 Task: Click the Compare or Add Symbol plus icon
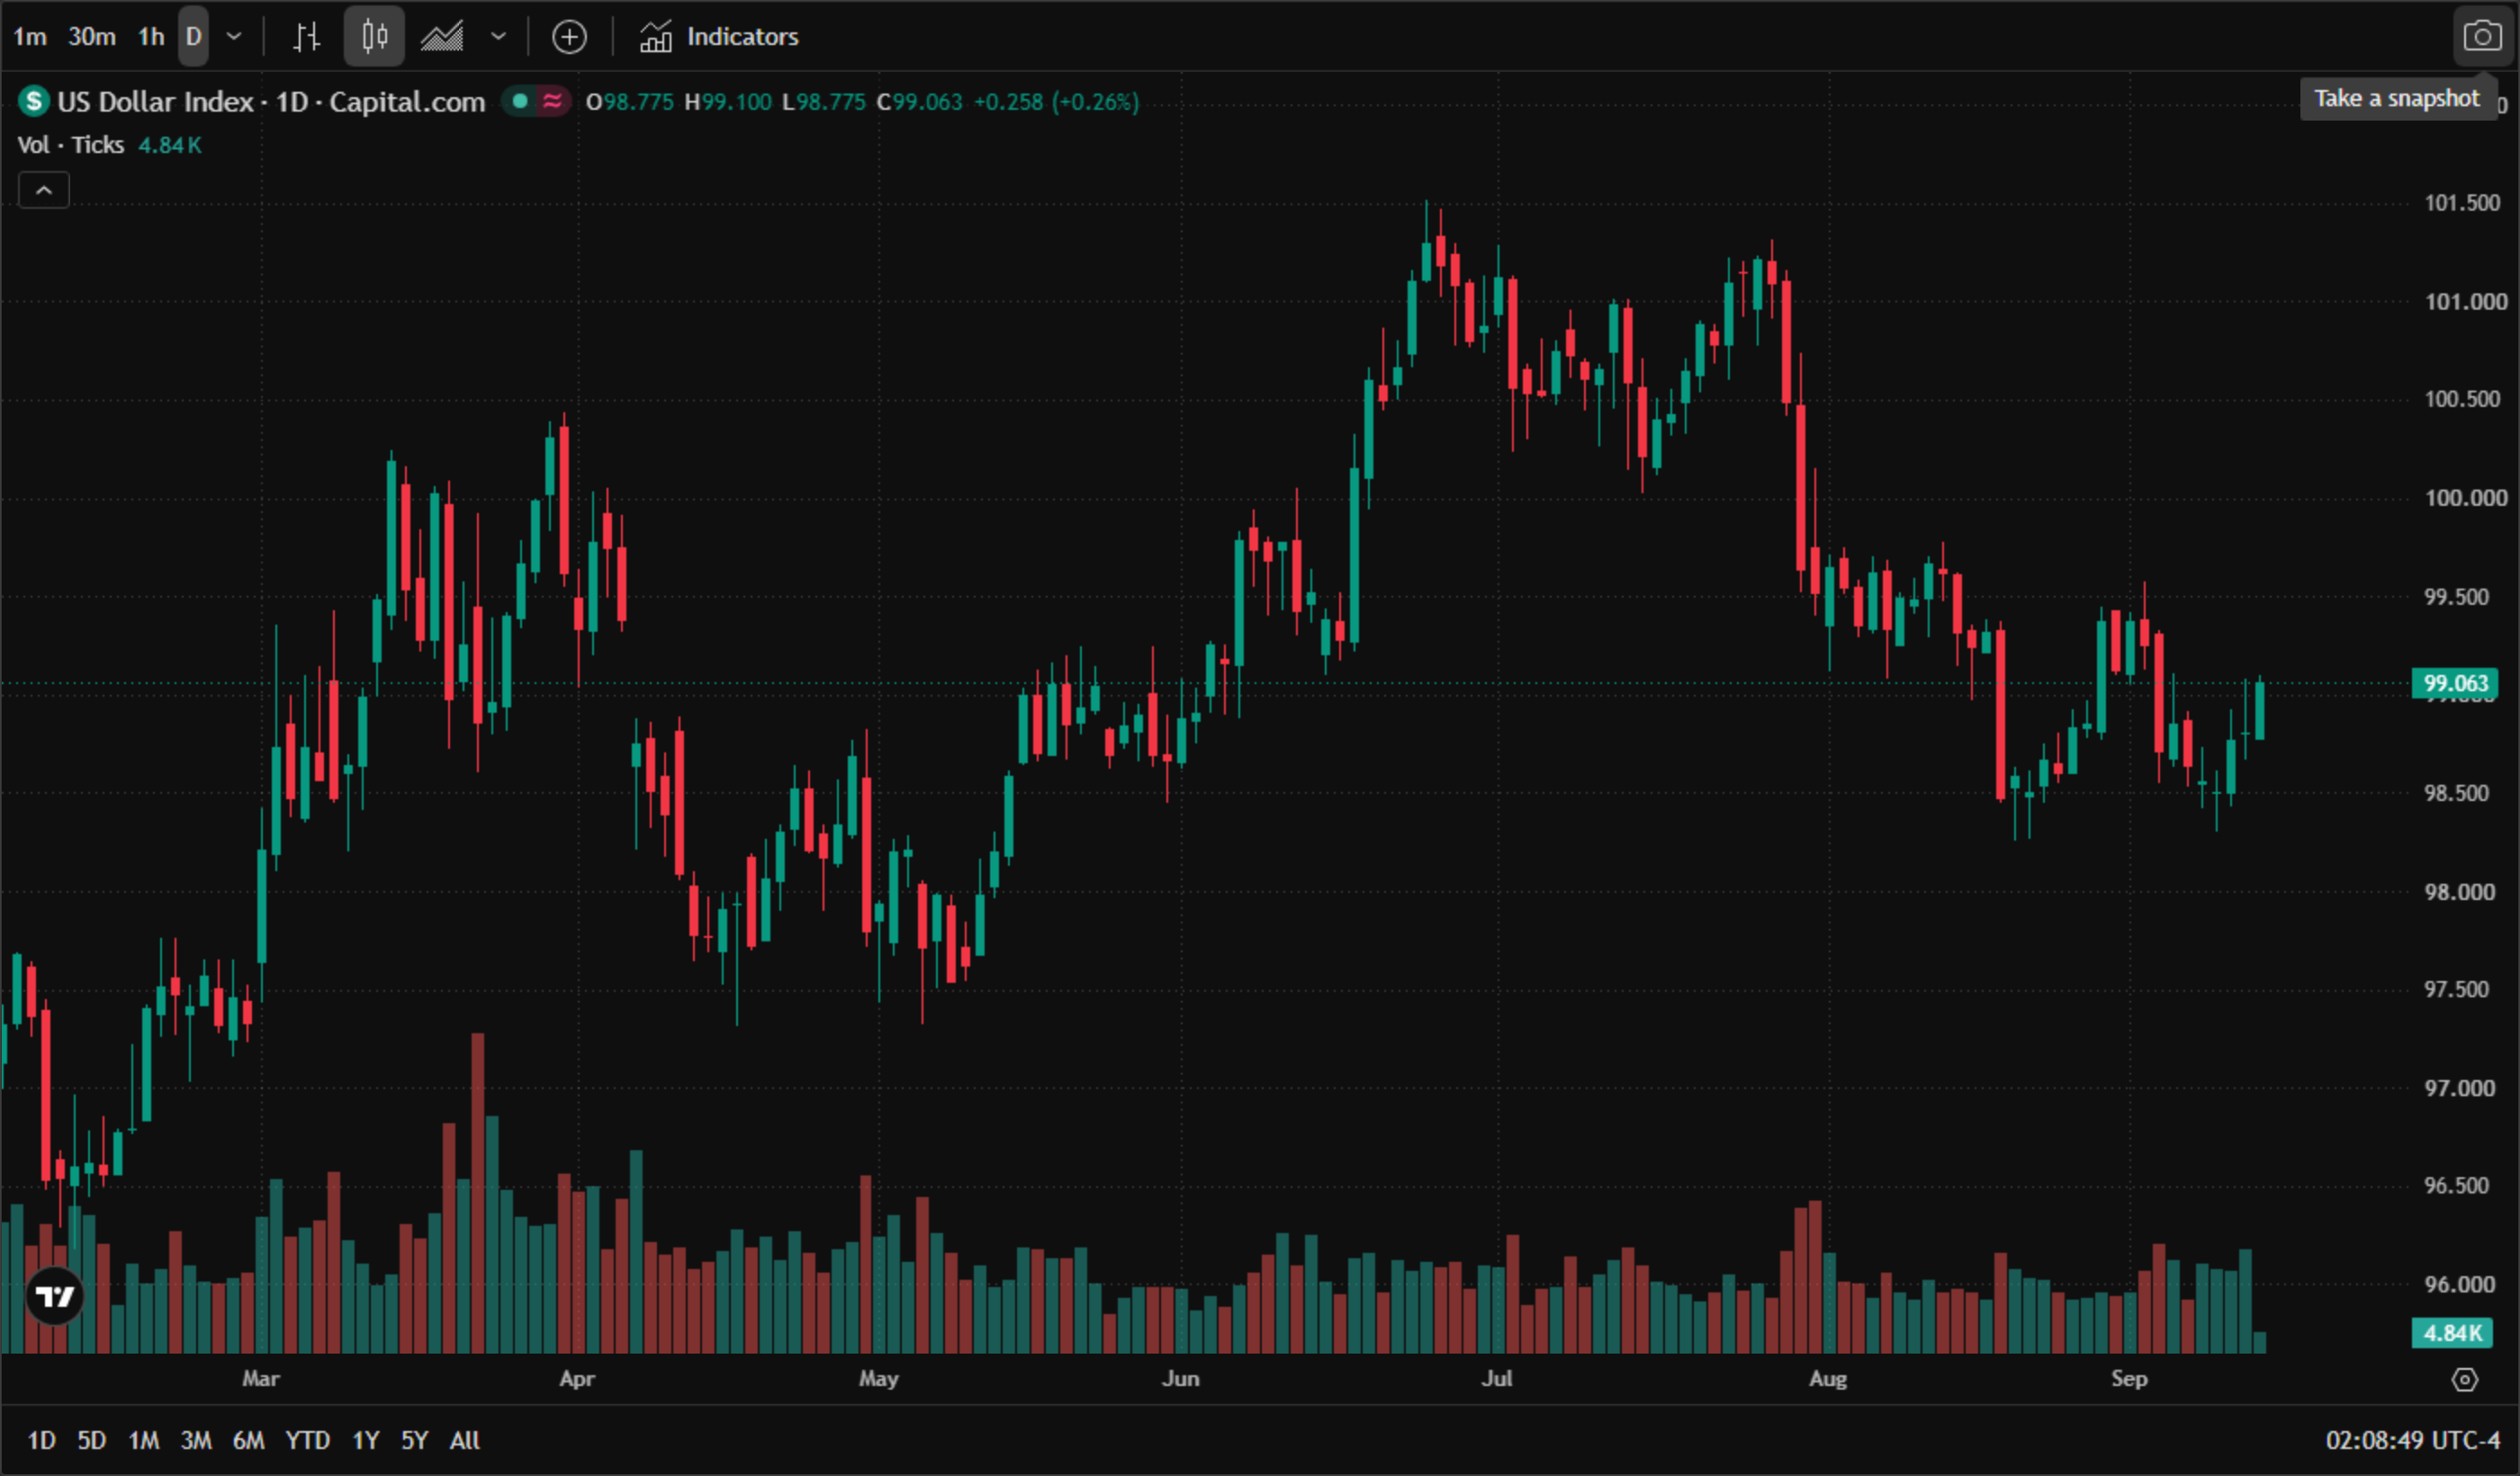coord(569,37)
